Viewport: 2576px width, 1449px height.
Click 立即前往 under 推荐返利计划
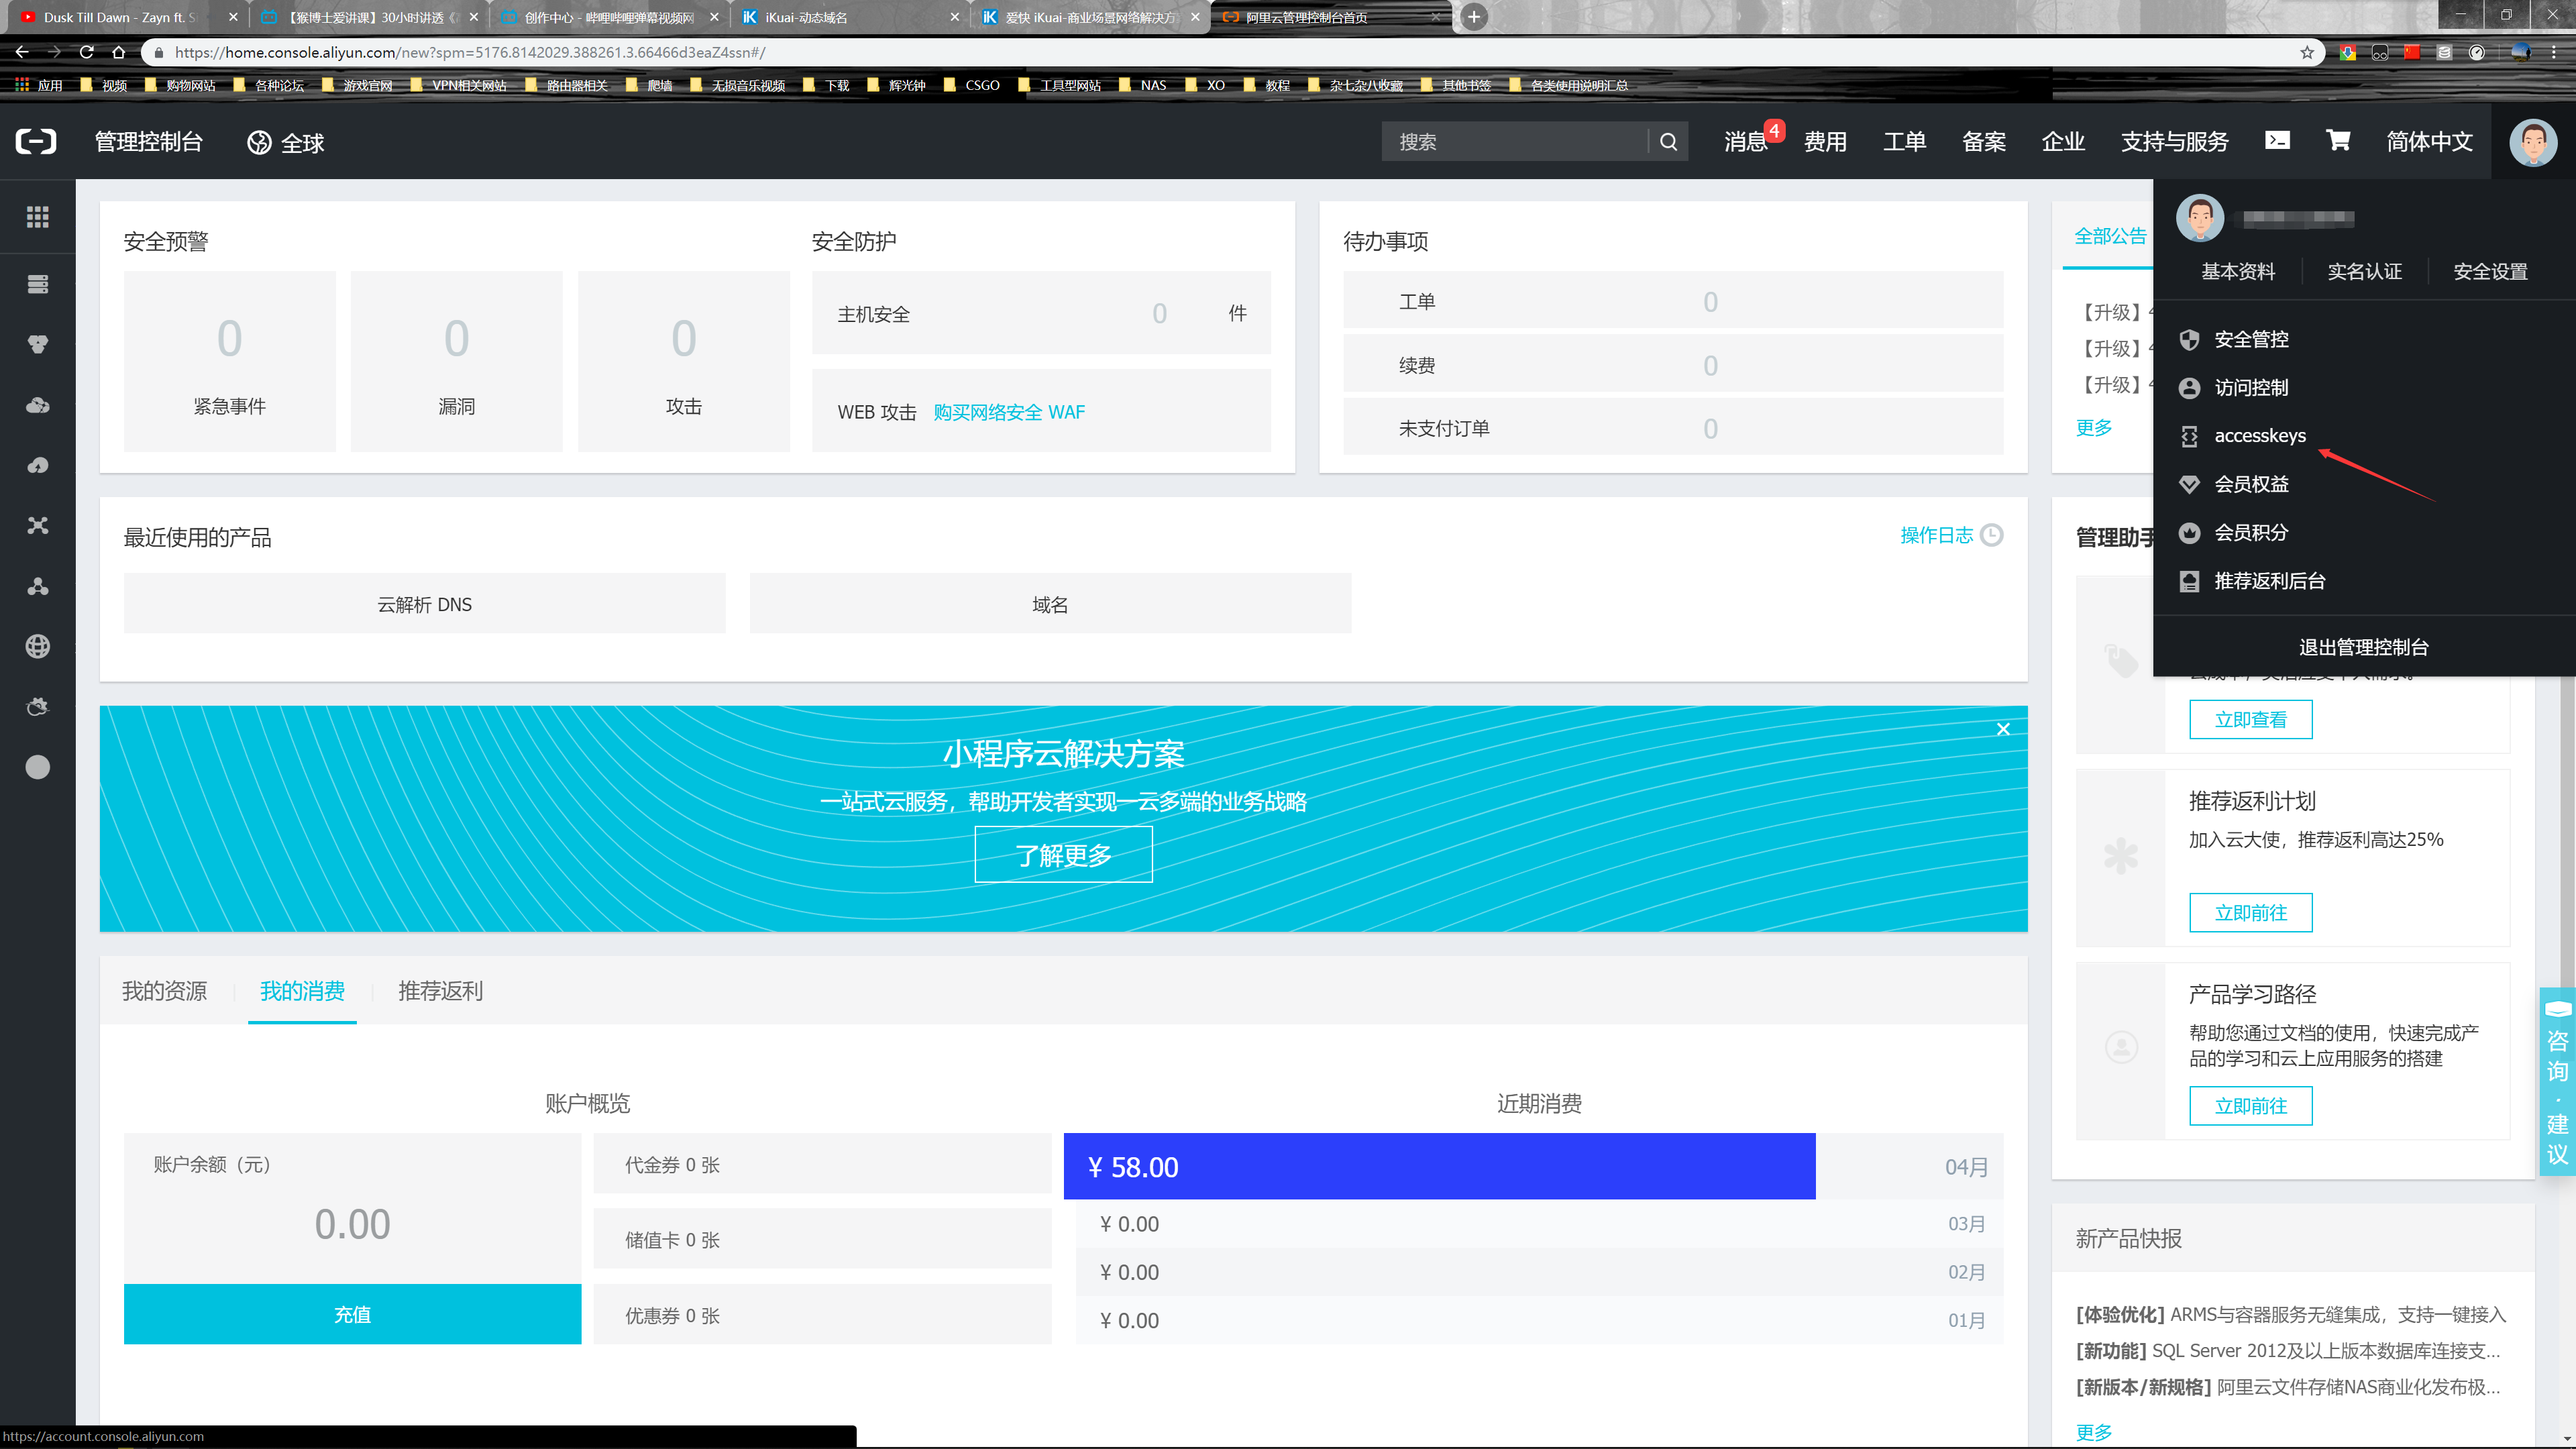(x=2250, y=912)
